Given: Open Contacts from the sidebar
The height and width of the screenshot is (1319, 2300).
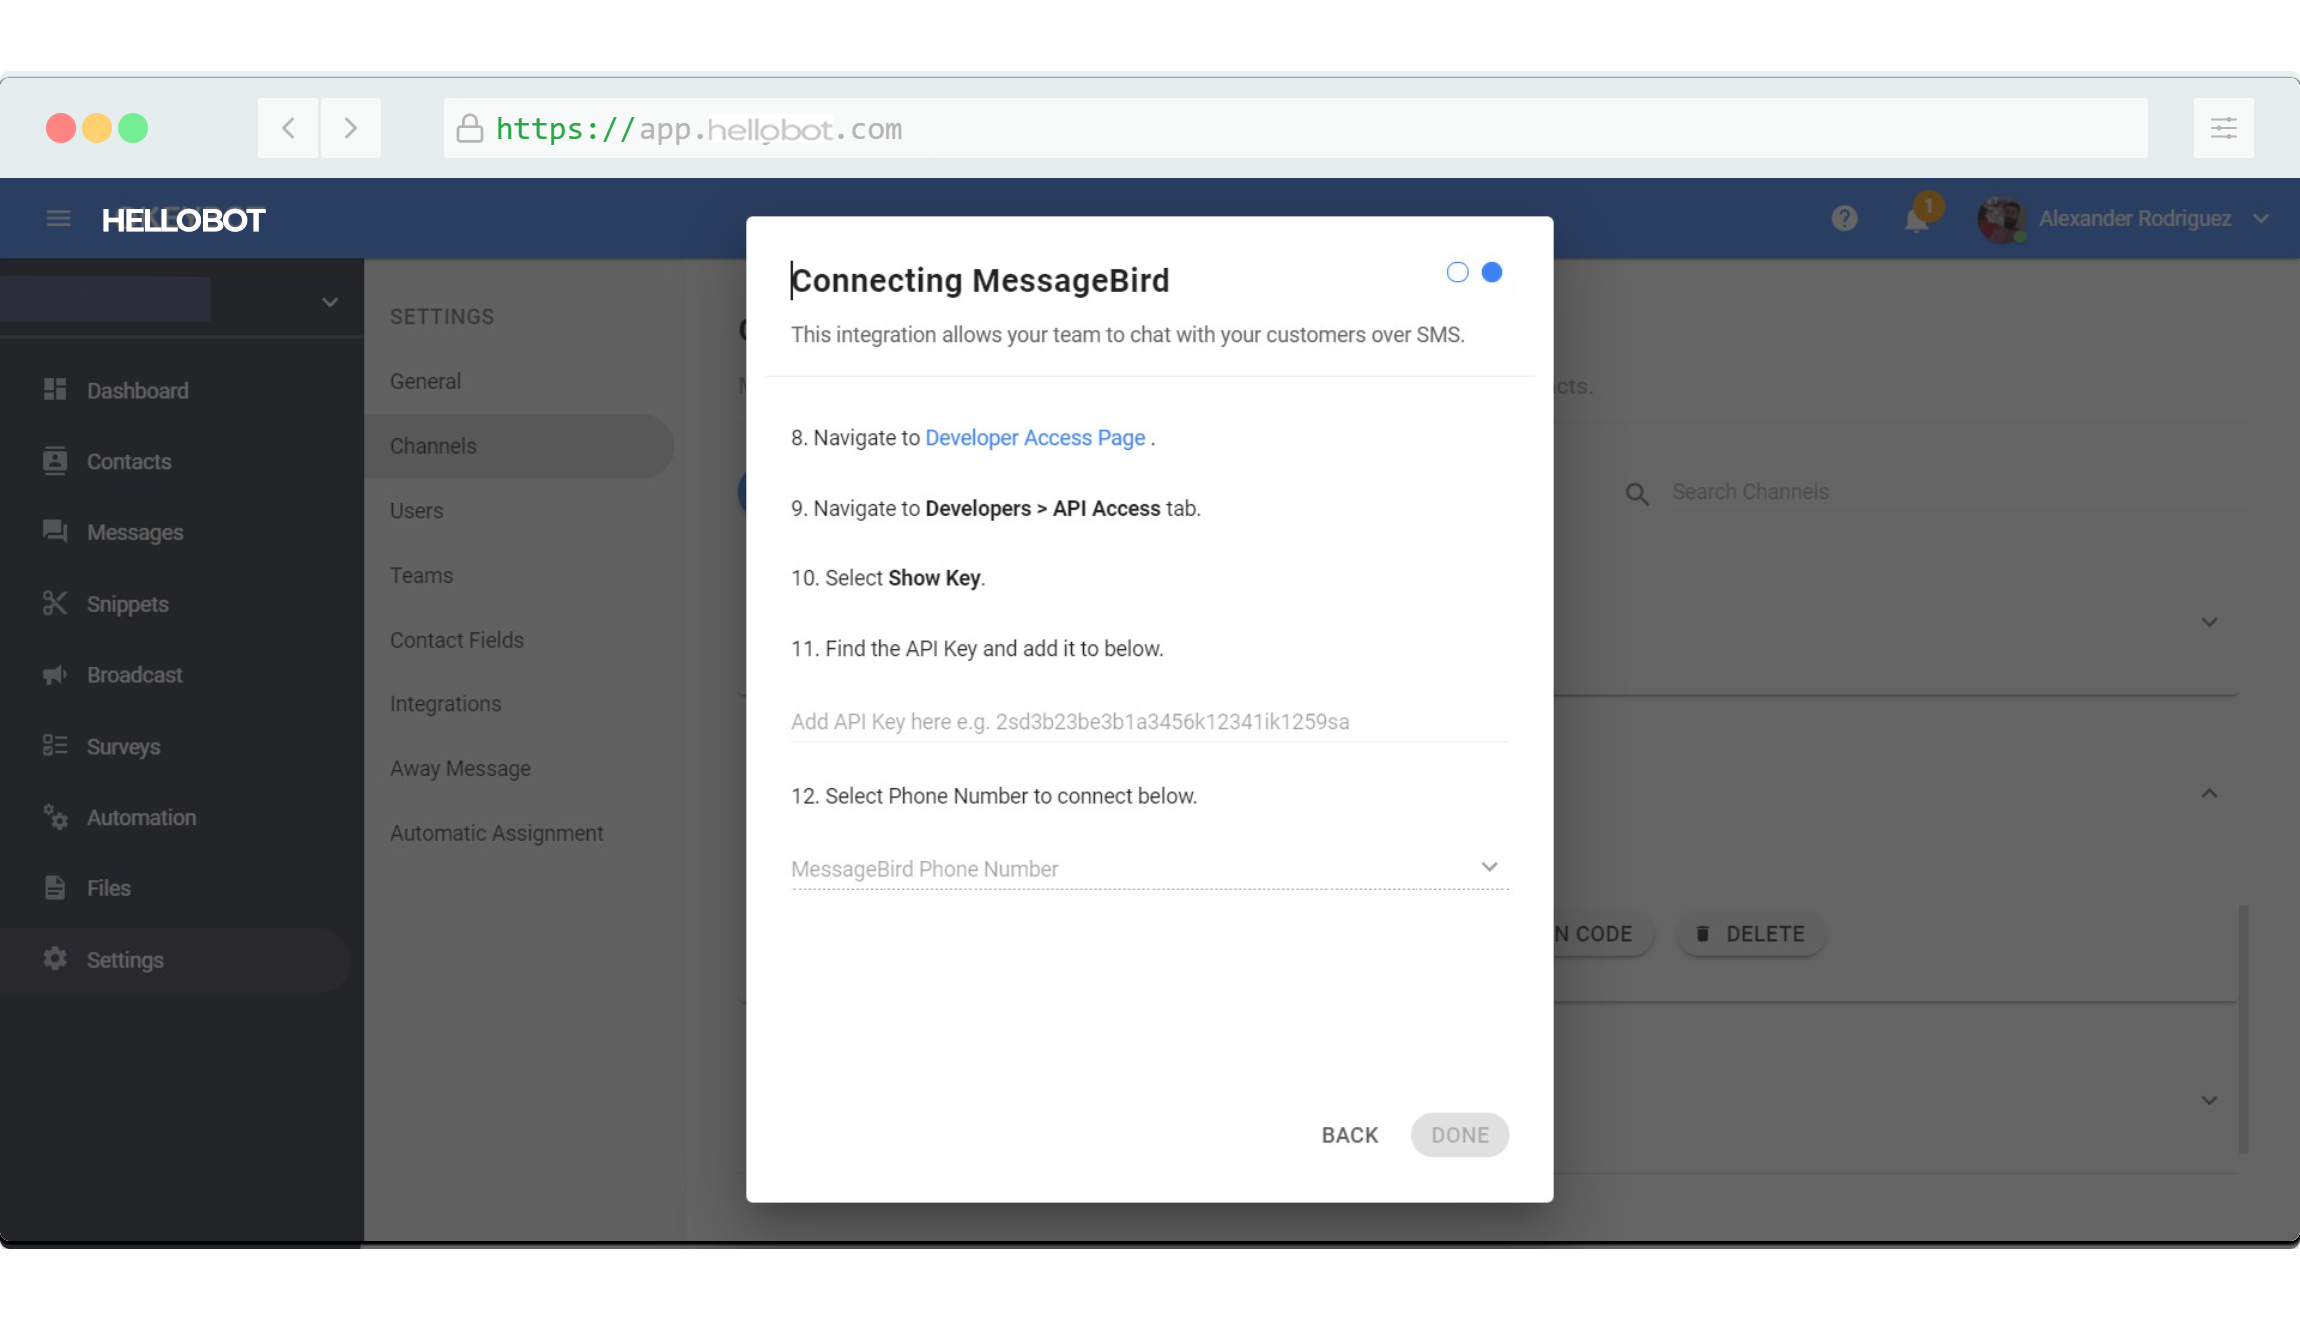Looking at the screenshot, I should [129, 462].
